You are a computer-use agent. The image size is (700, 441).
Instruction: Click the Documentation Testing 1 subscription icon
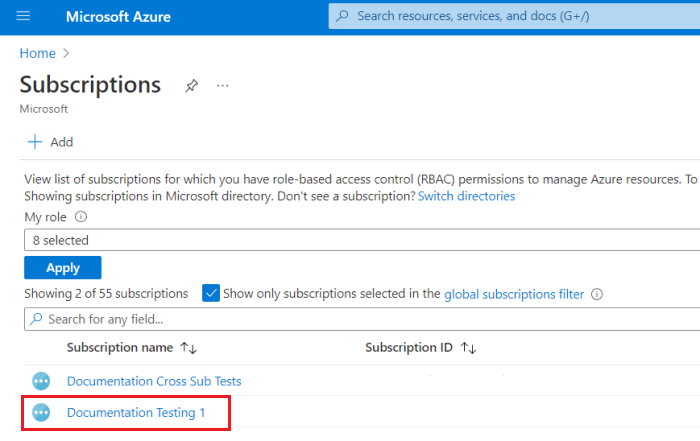pos(41,412)
